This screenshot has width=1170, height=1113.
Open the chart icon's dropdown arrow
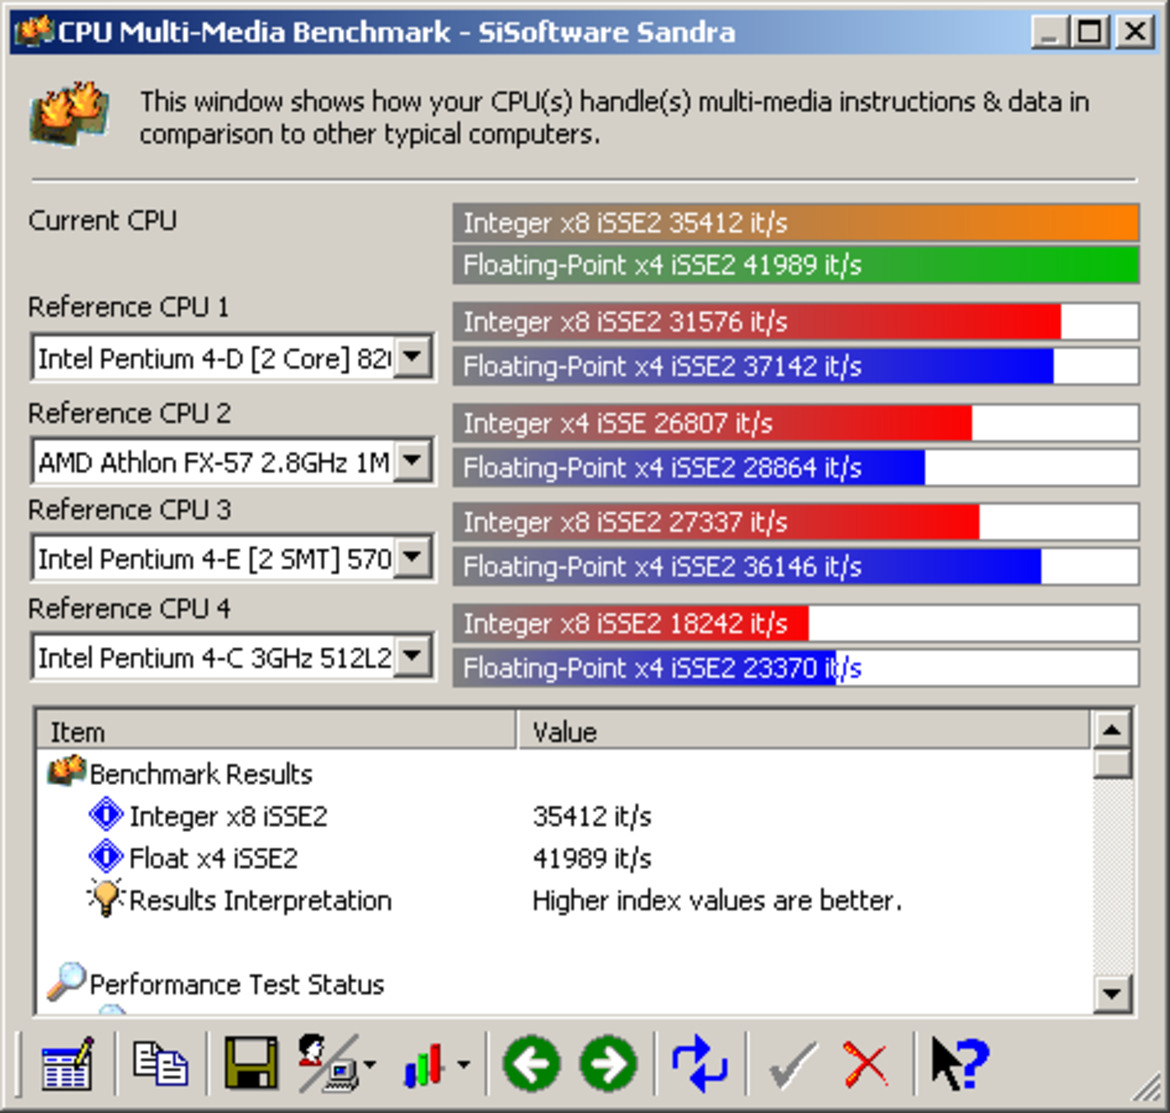[463, 1065]
